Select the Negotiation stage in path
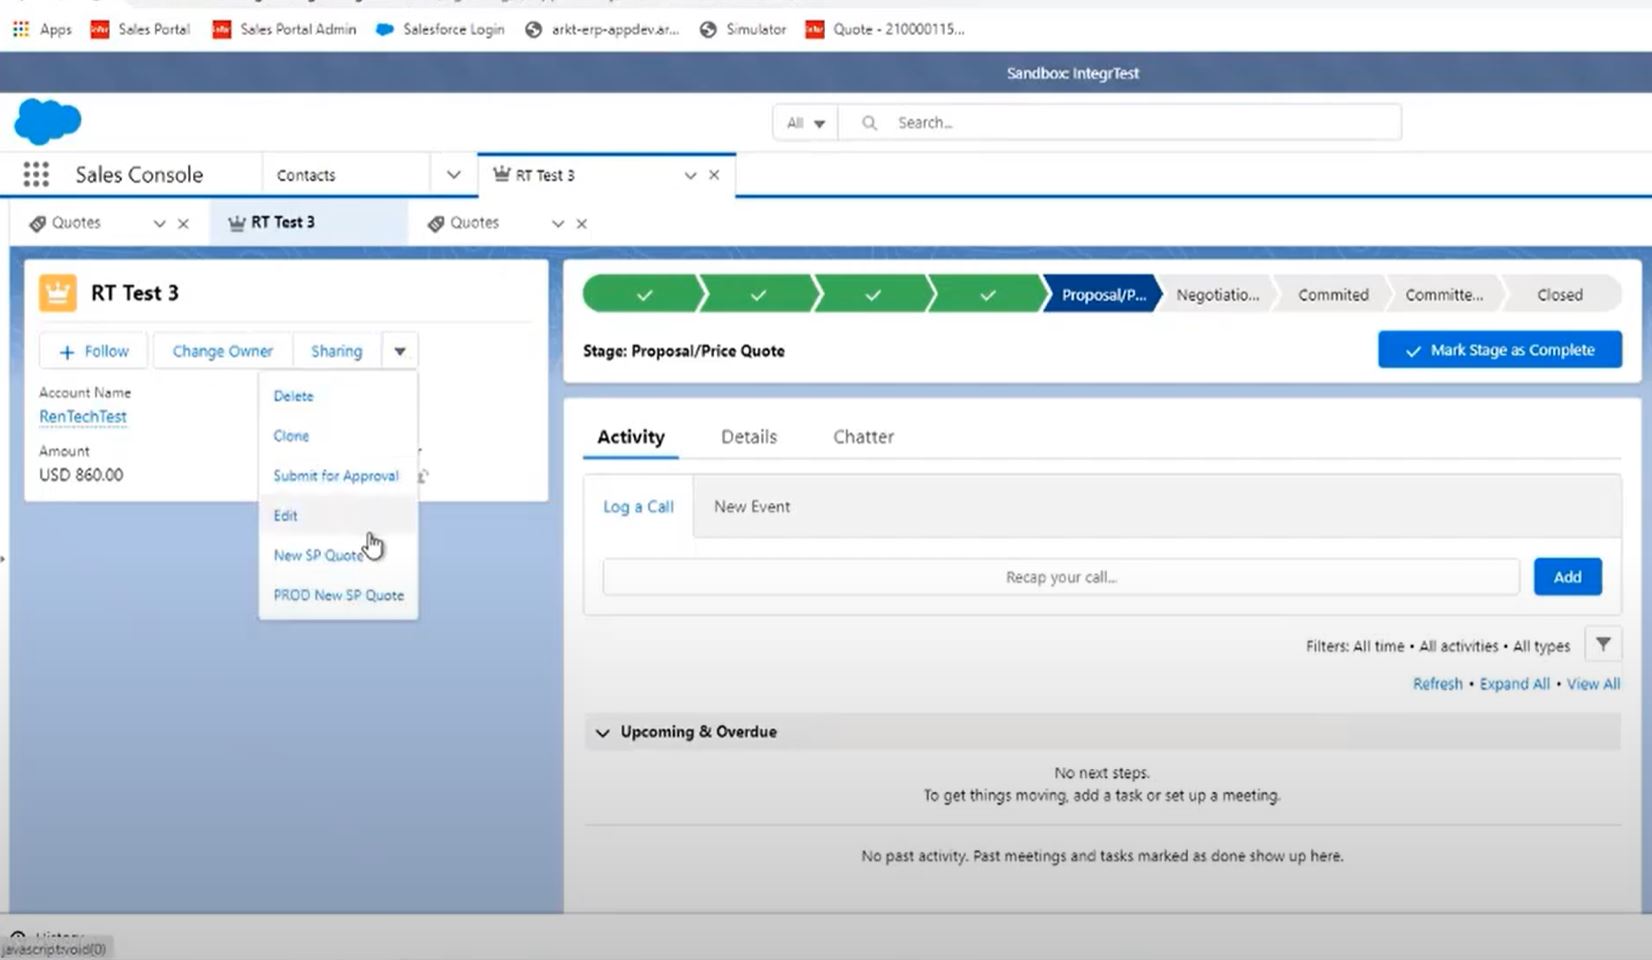The height and width of the screenshot is (960, 1652). click(x=1217, y=295)
